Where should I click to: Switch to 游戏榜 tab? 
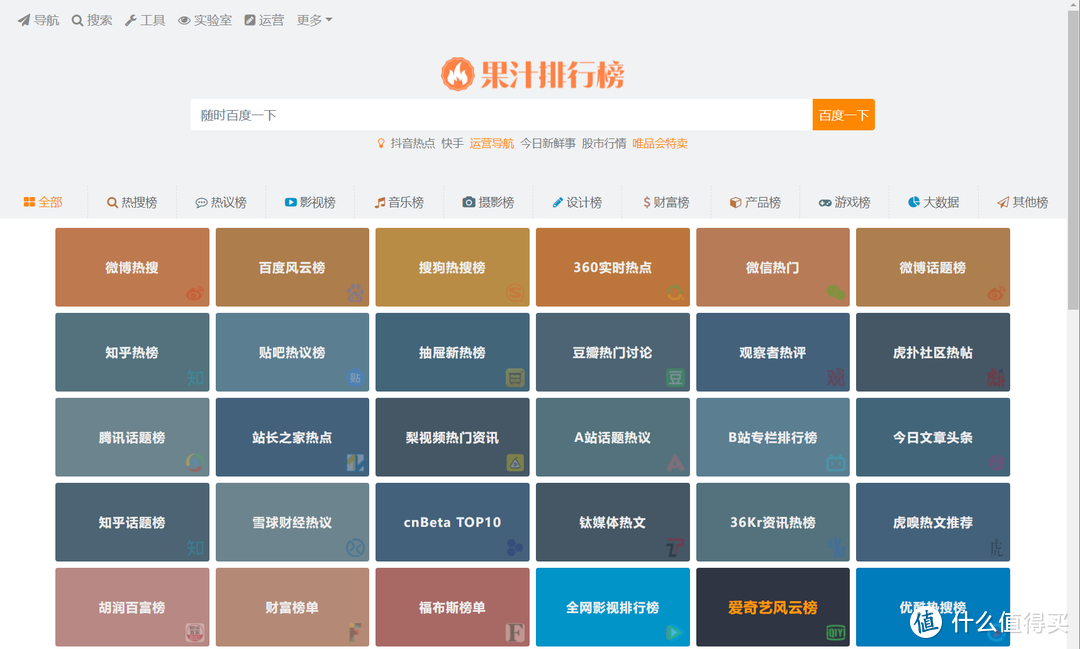[x=844, y=202]
